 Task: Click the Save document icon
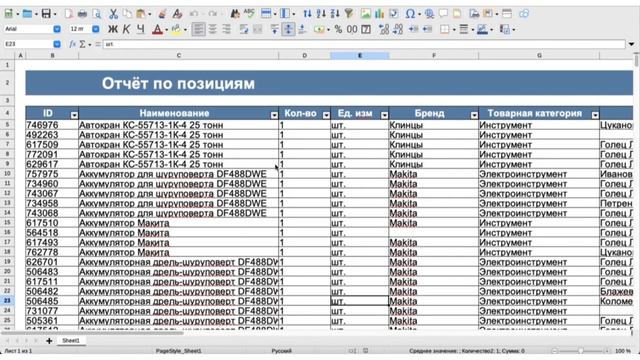[x=46, y=13]
